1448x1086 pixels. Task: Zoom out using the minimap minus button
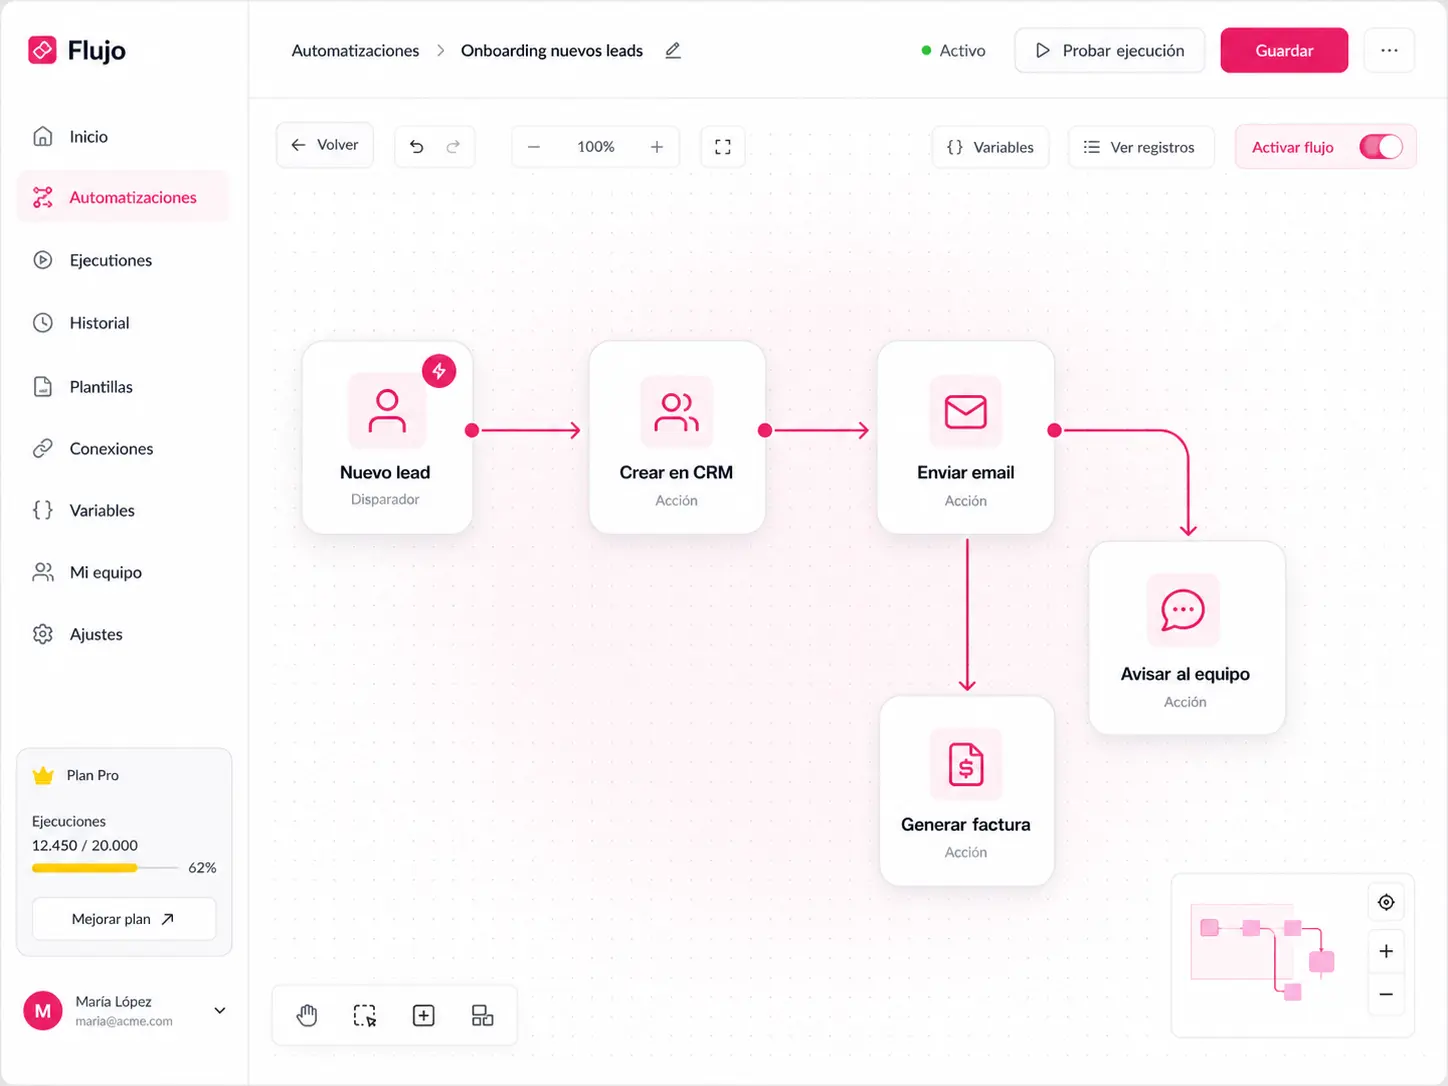pyautogui.click(x=1386, y=994)
